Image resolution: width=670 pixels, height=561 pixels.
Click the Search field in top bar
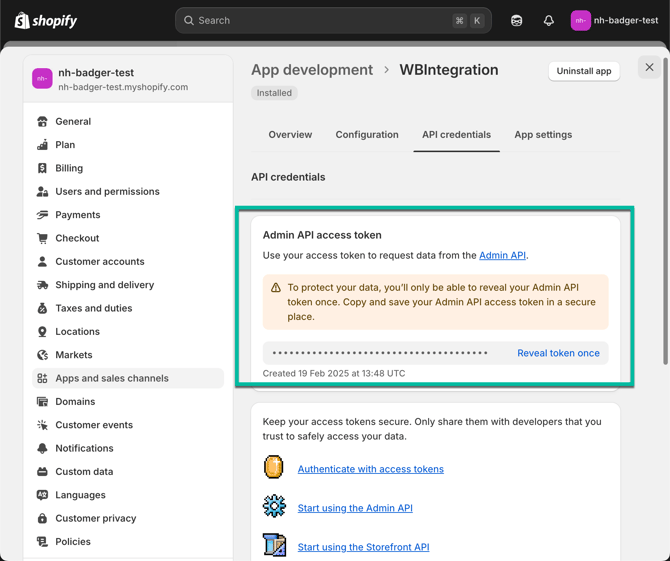[x=333, y=21]
